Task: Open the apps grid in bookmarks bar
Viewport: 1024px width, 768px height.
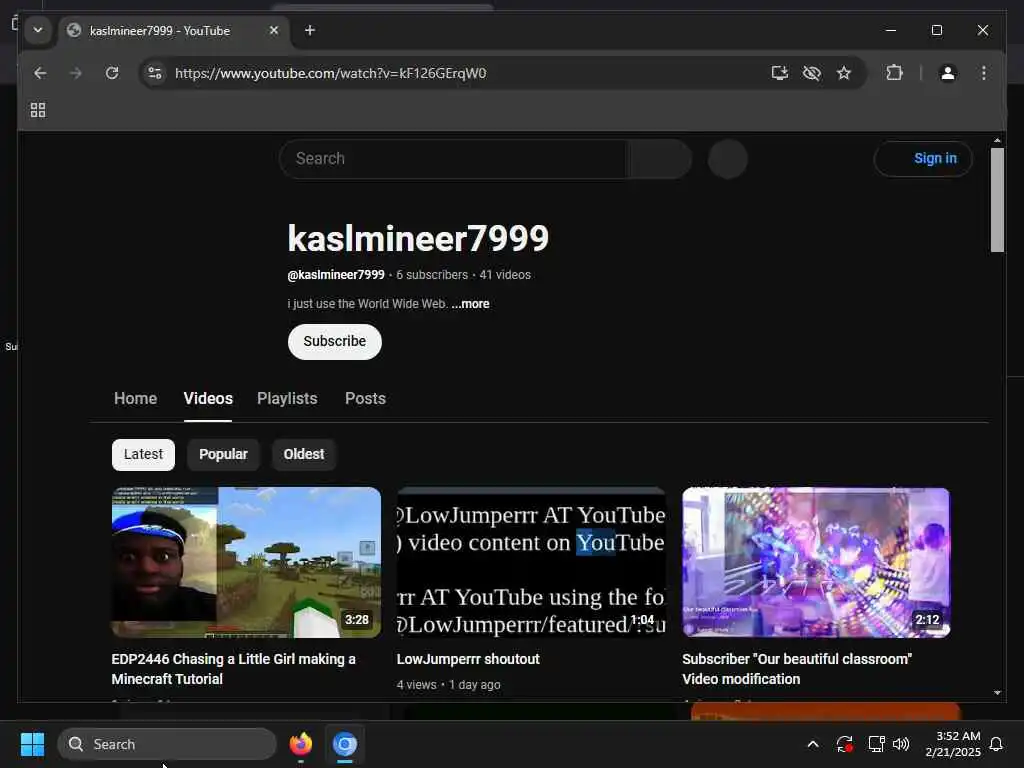Action: click(38, 110)
